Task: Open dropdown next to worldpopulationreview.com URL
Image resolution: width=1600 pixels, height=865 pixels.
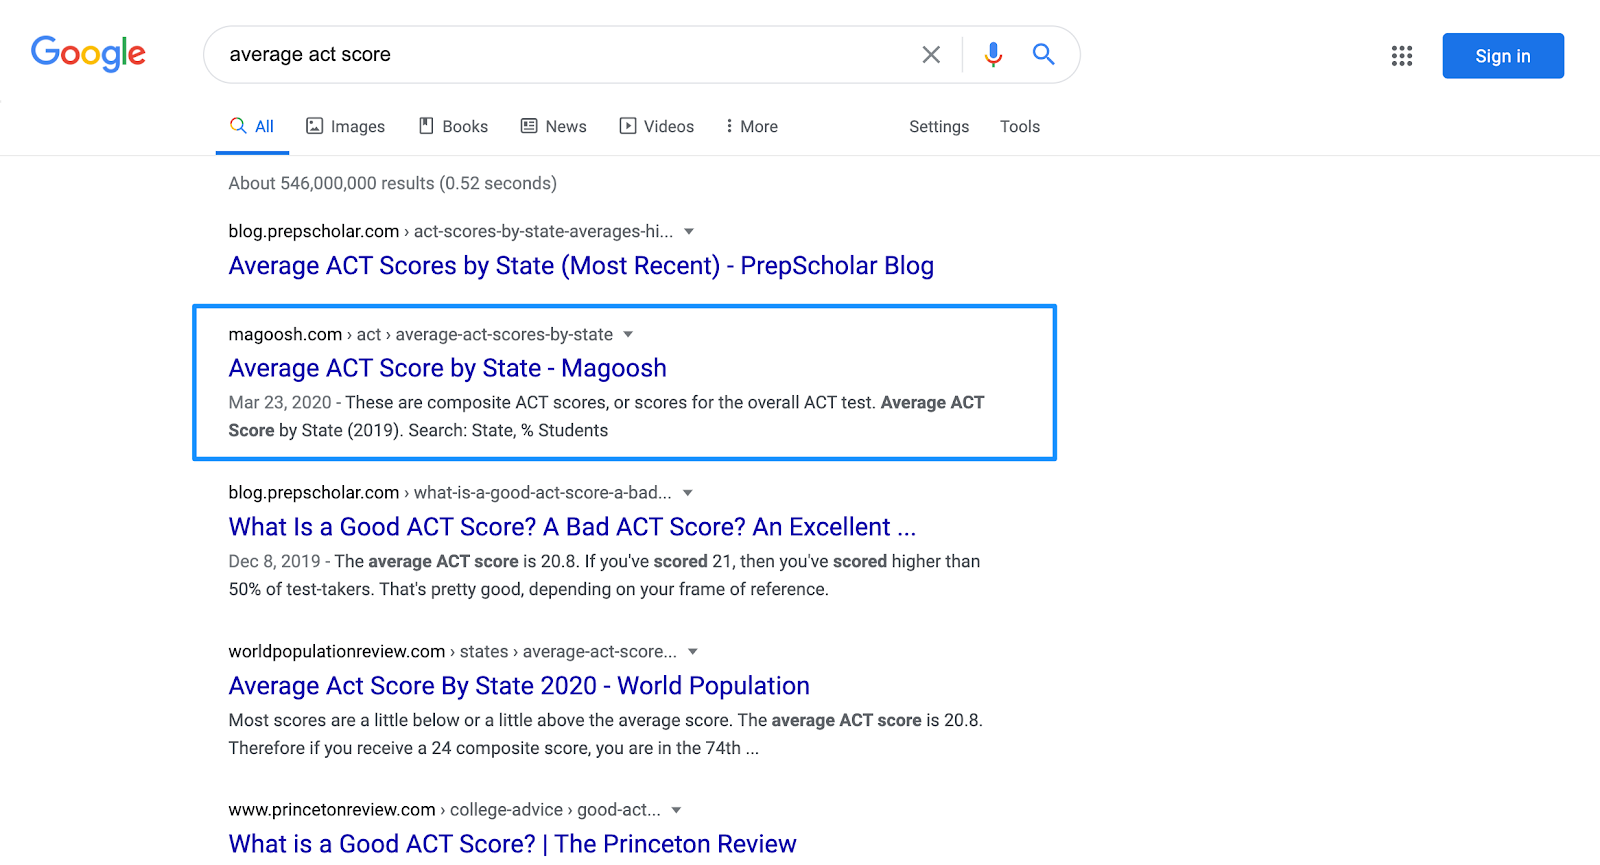Action: (x=692, y=652)
